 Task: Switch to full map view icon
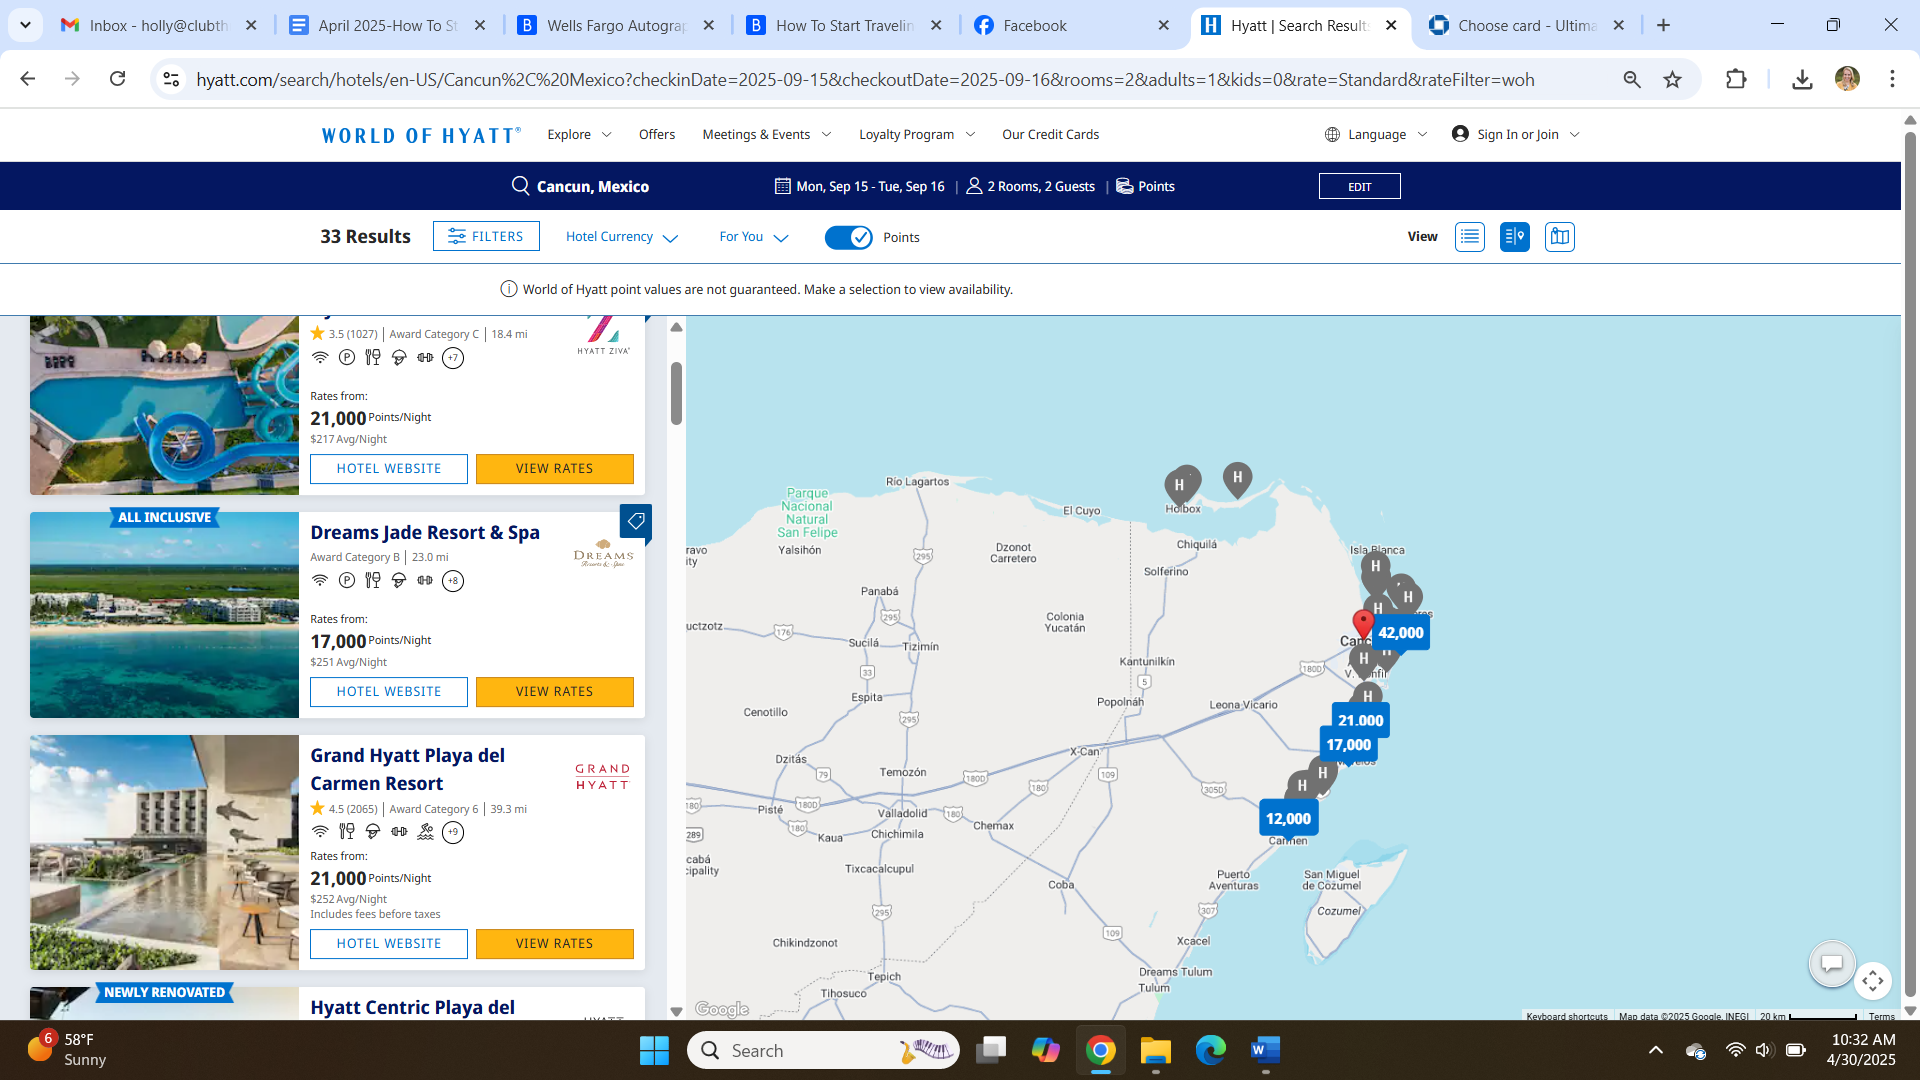[1559, 237]
